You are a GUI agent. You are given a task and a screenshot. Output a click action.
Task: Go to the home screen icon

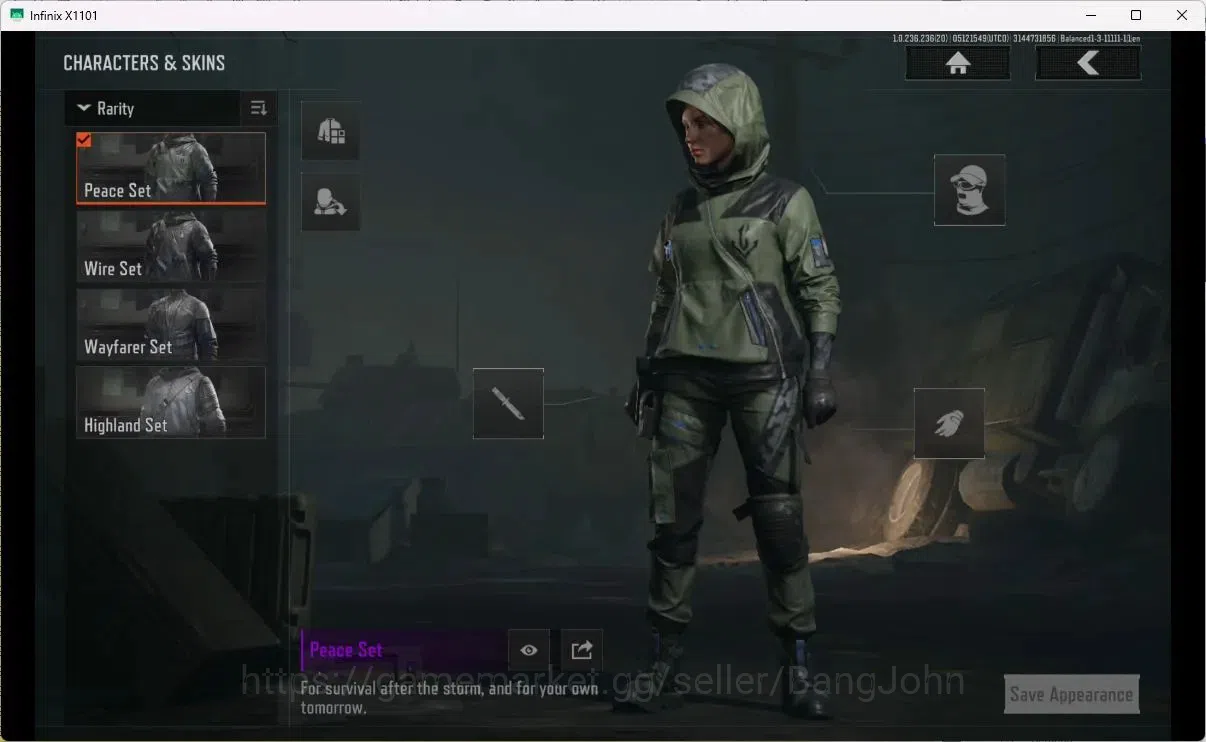[x=958, y=63]
